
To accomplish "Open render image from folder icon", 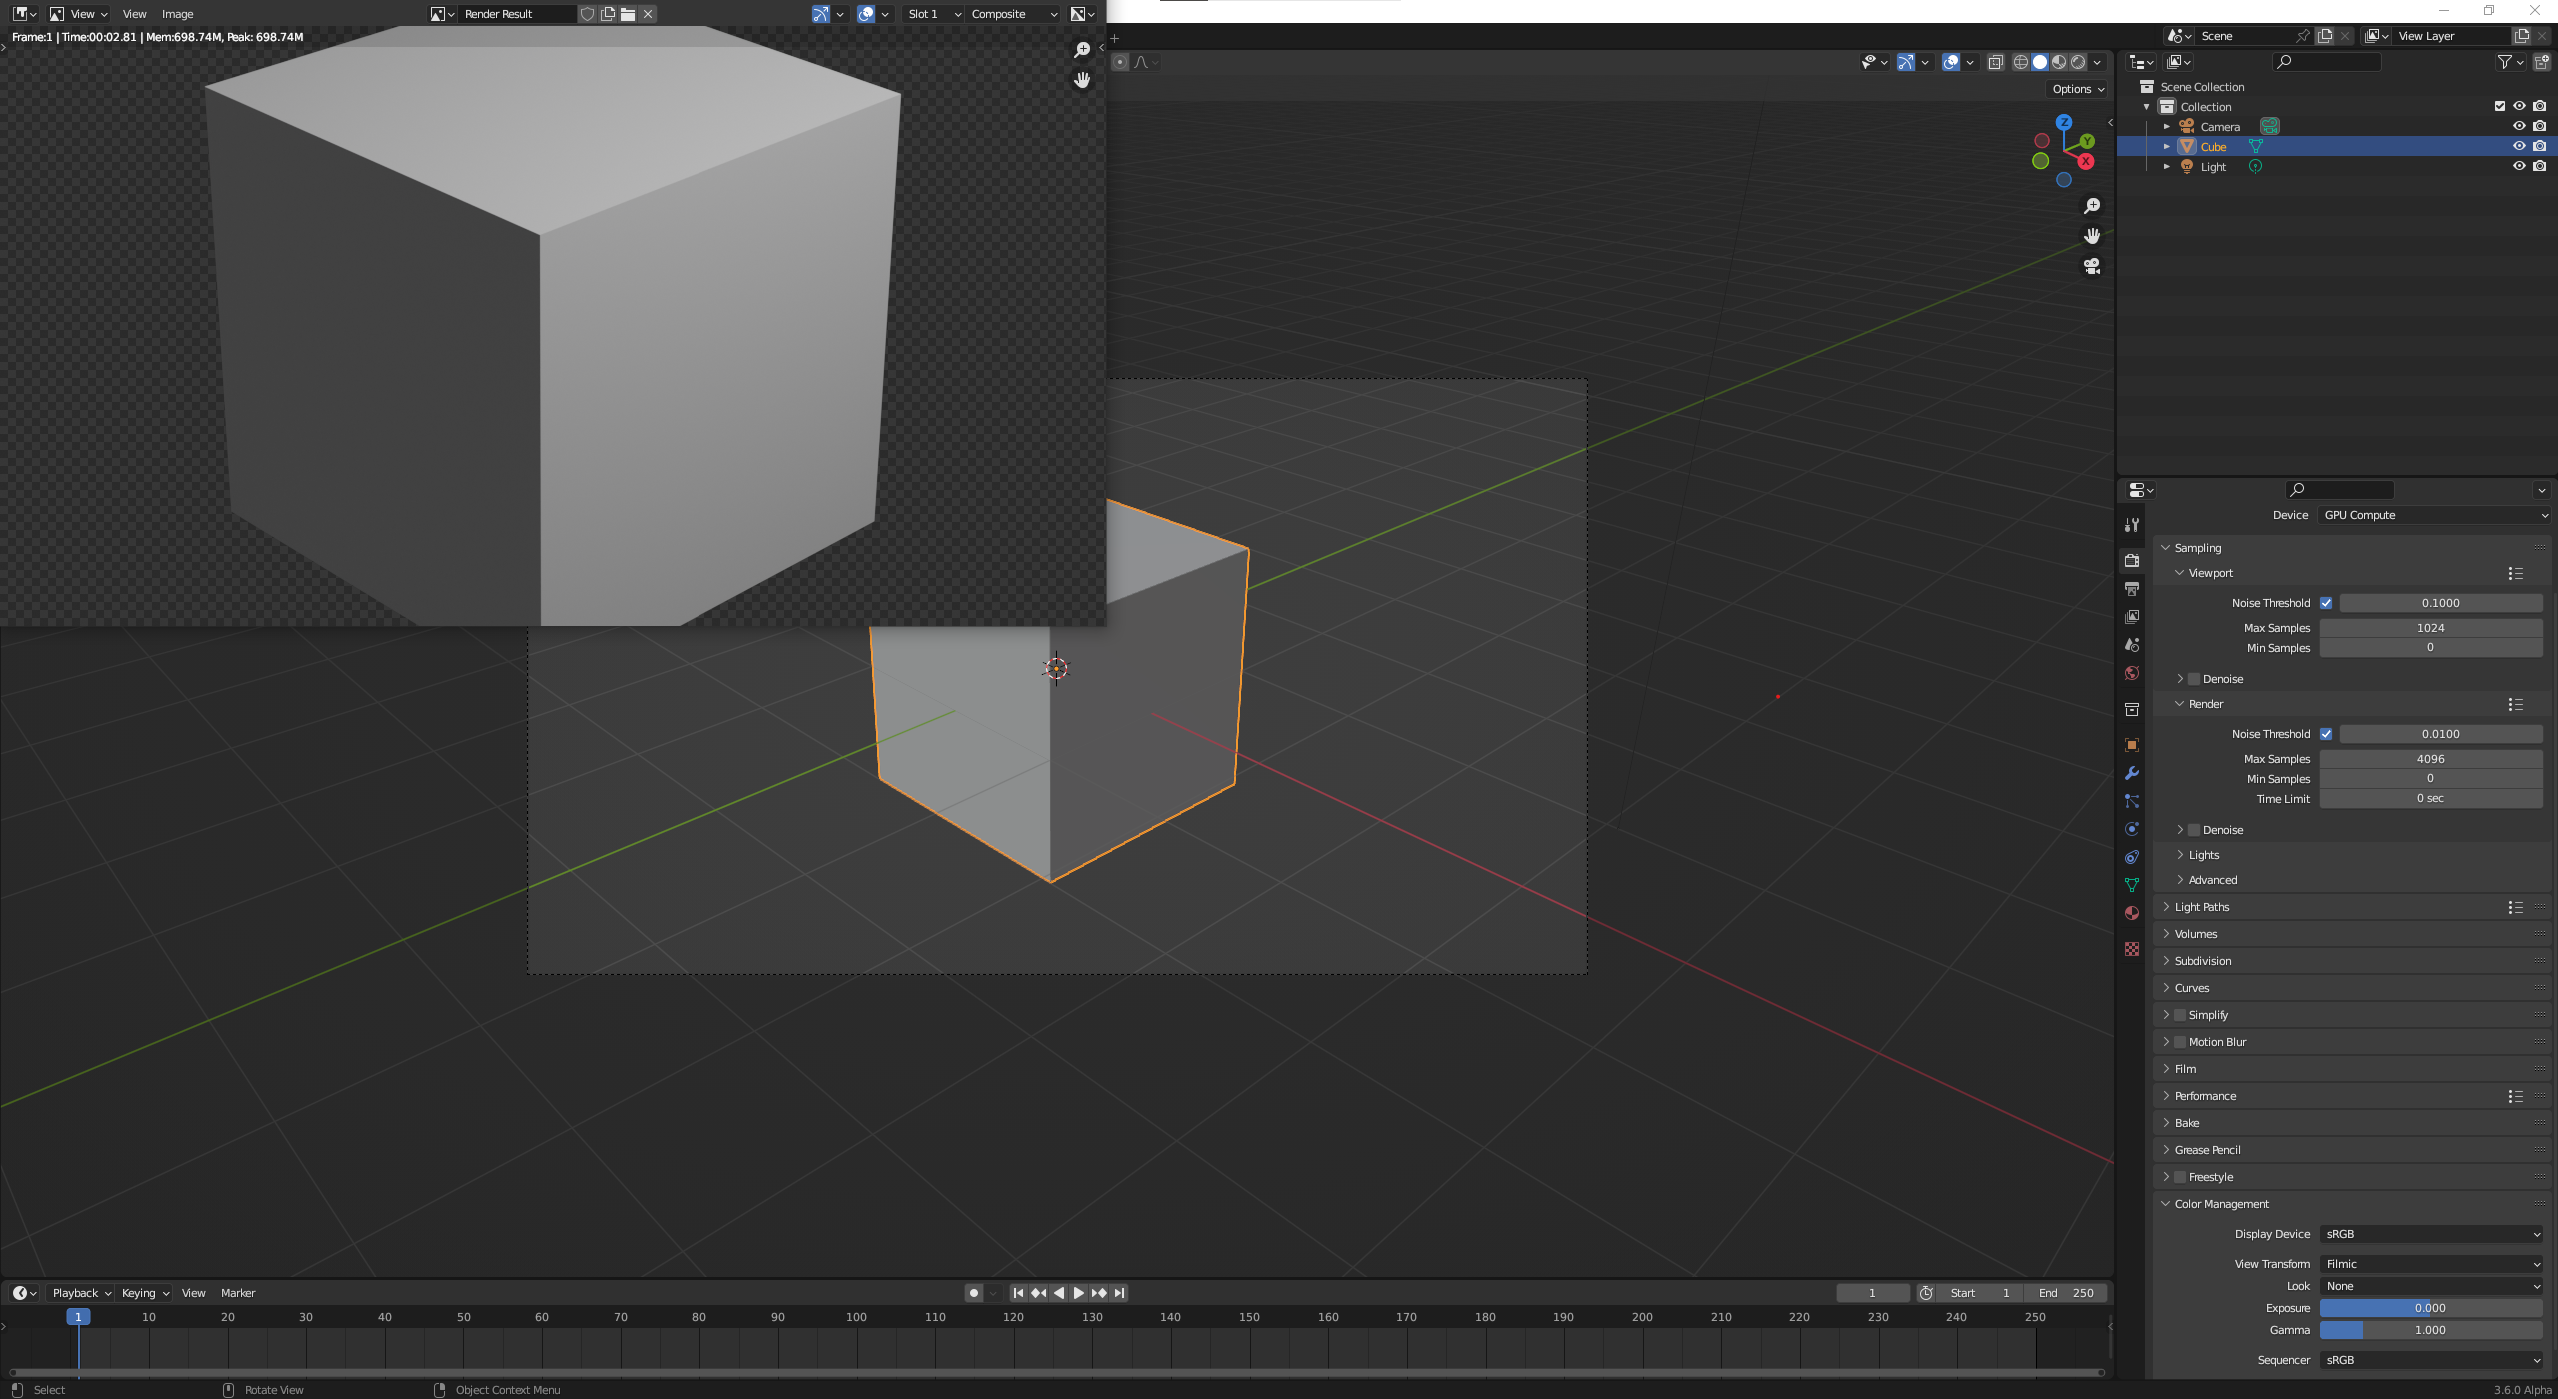I will (x=628, y=14).
